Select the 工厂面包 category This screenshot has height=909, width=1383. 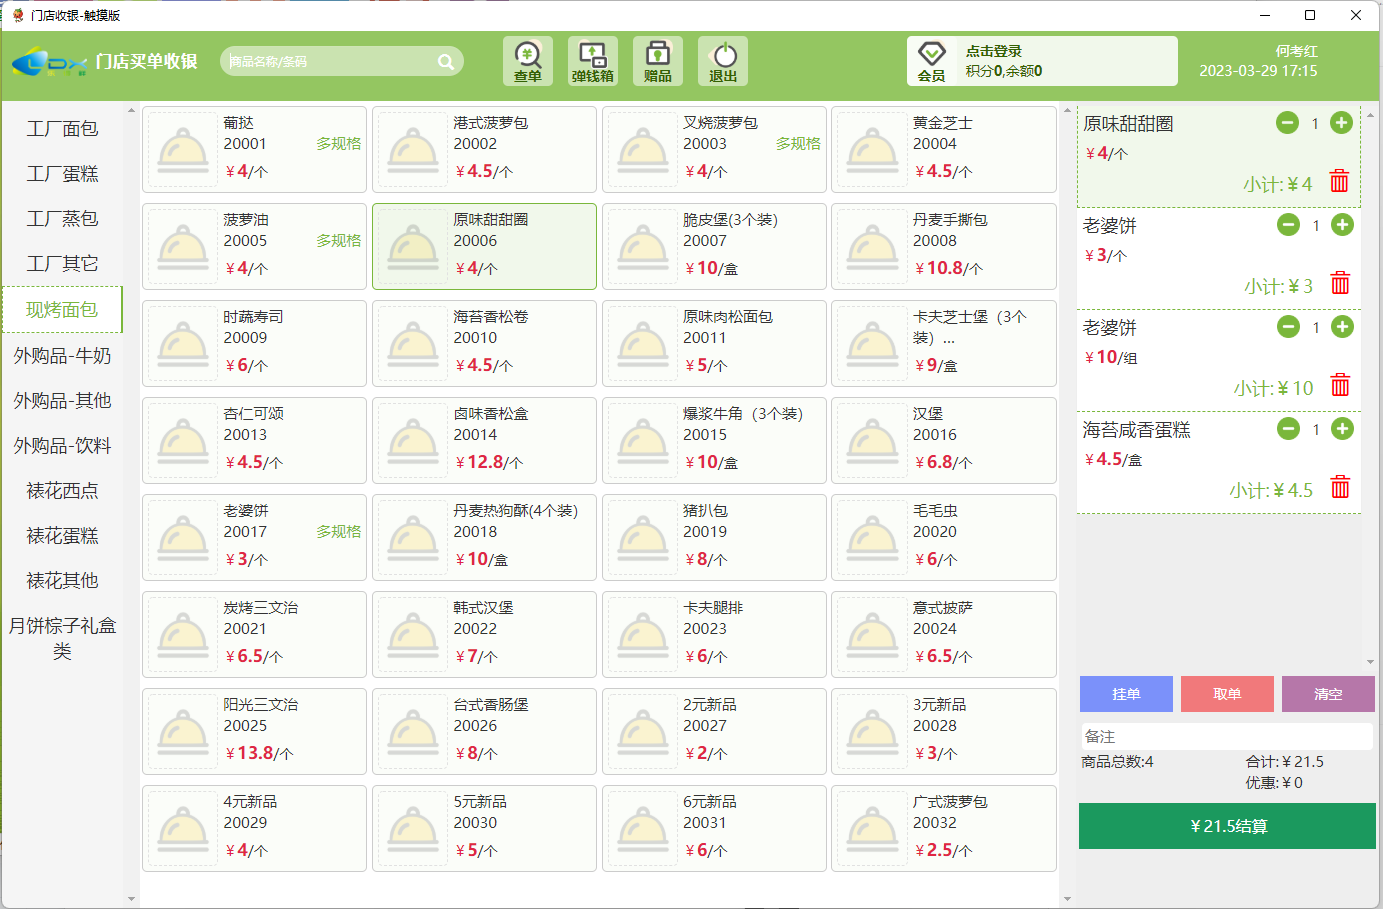[x=62, y=129]
